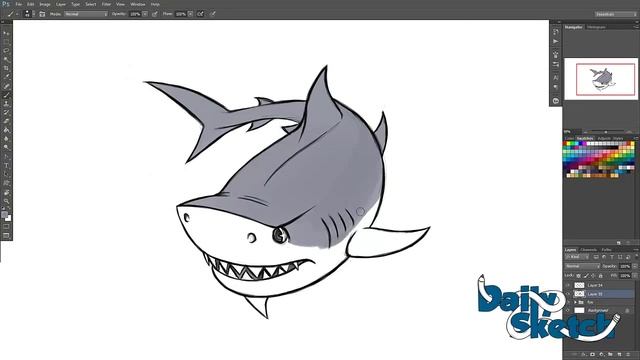640x360 pixels.
Task: Open the workspace switcher dropdown
Action: tap(616, 14)
